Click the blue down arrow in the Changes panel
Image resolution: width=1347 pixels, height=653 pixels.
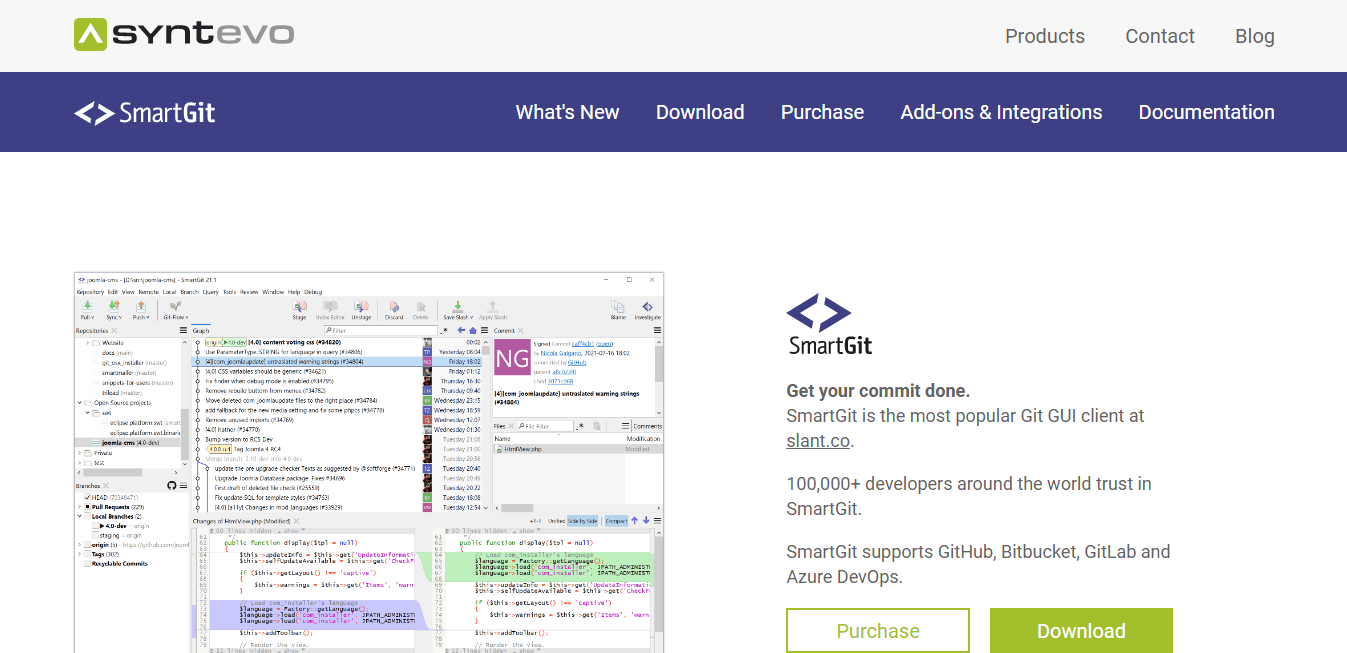[x=646, y=521]
